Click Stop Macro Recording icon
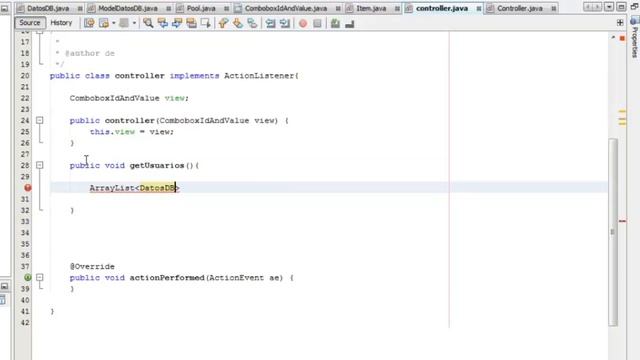The image size is (640, 360). [x=317, y=24]
